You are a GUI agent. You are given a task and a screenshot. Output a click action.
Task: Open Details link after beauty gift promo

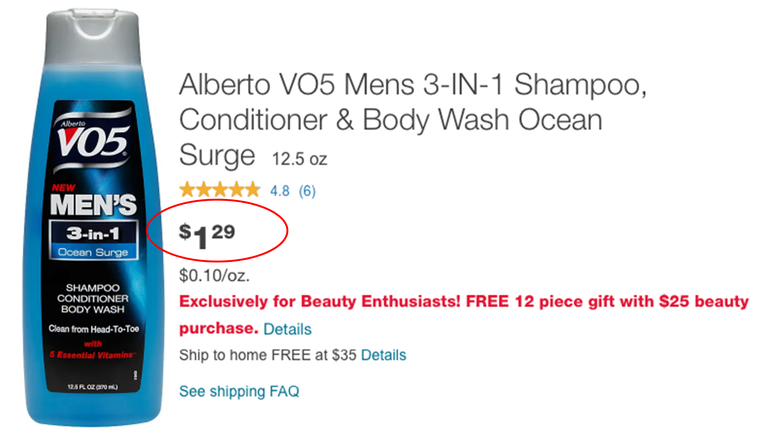(288, 329)
